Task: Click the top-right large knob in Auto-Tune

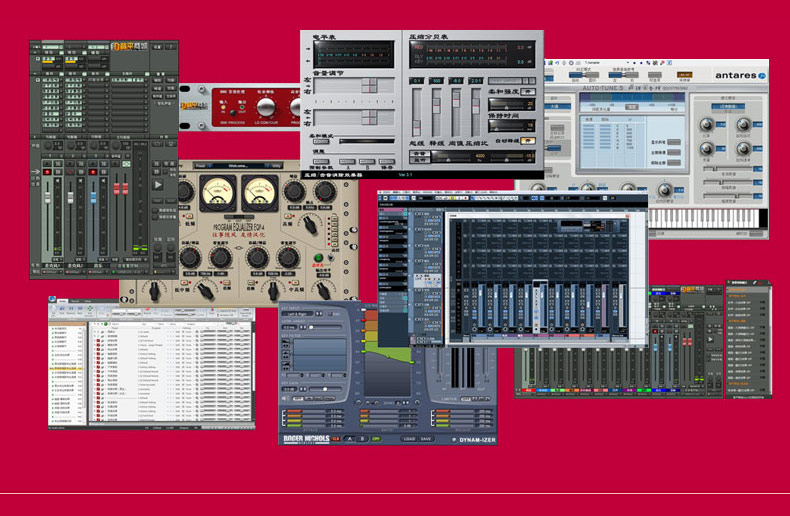Action: [742, 126]
